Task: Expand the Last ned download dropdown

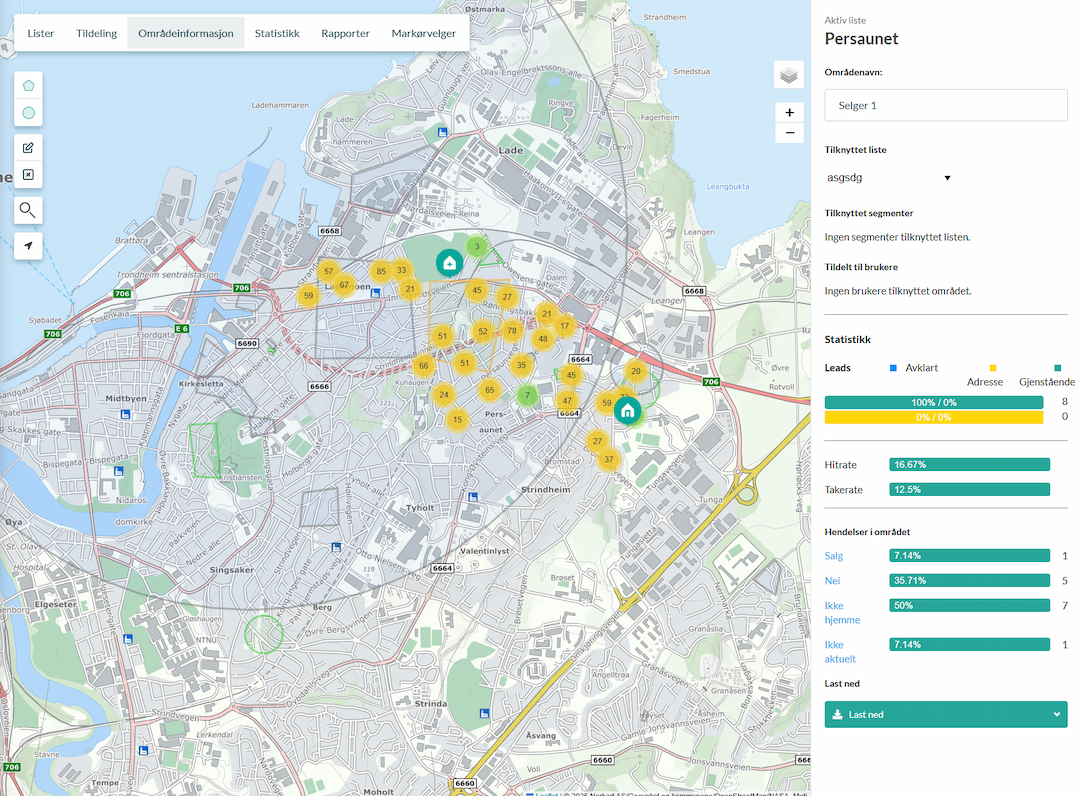Action: 946,714
